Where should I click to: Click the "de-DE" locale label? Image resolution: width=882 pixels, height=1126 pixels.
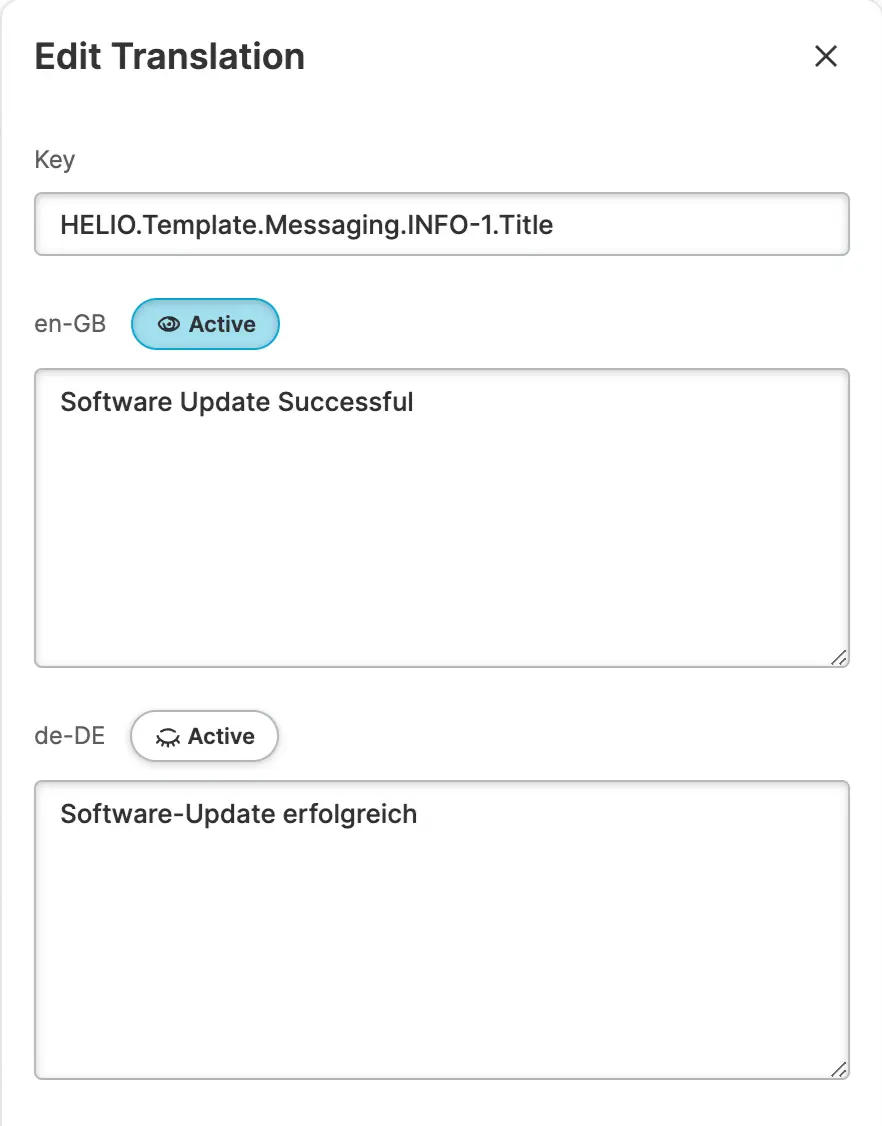(70, 737)
